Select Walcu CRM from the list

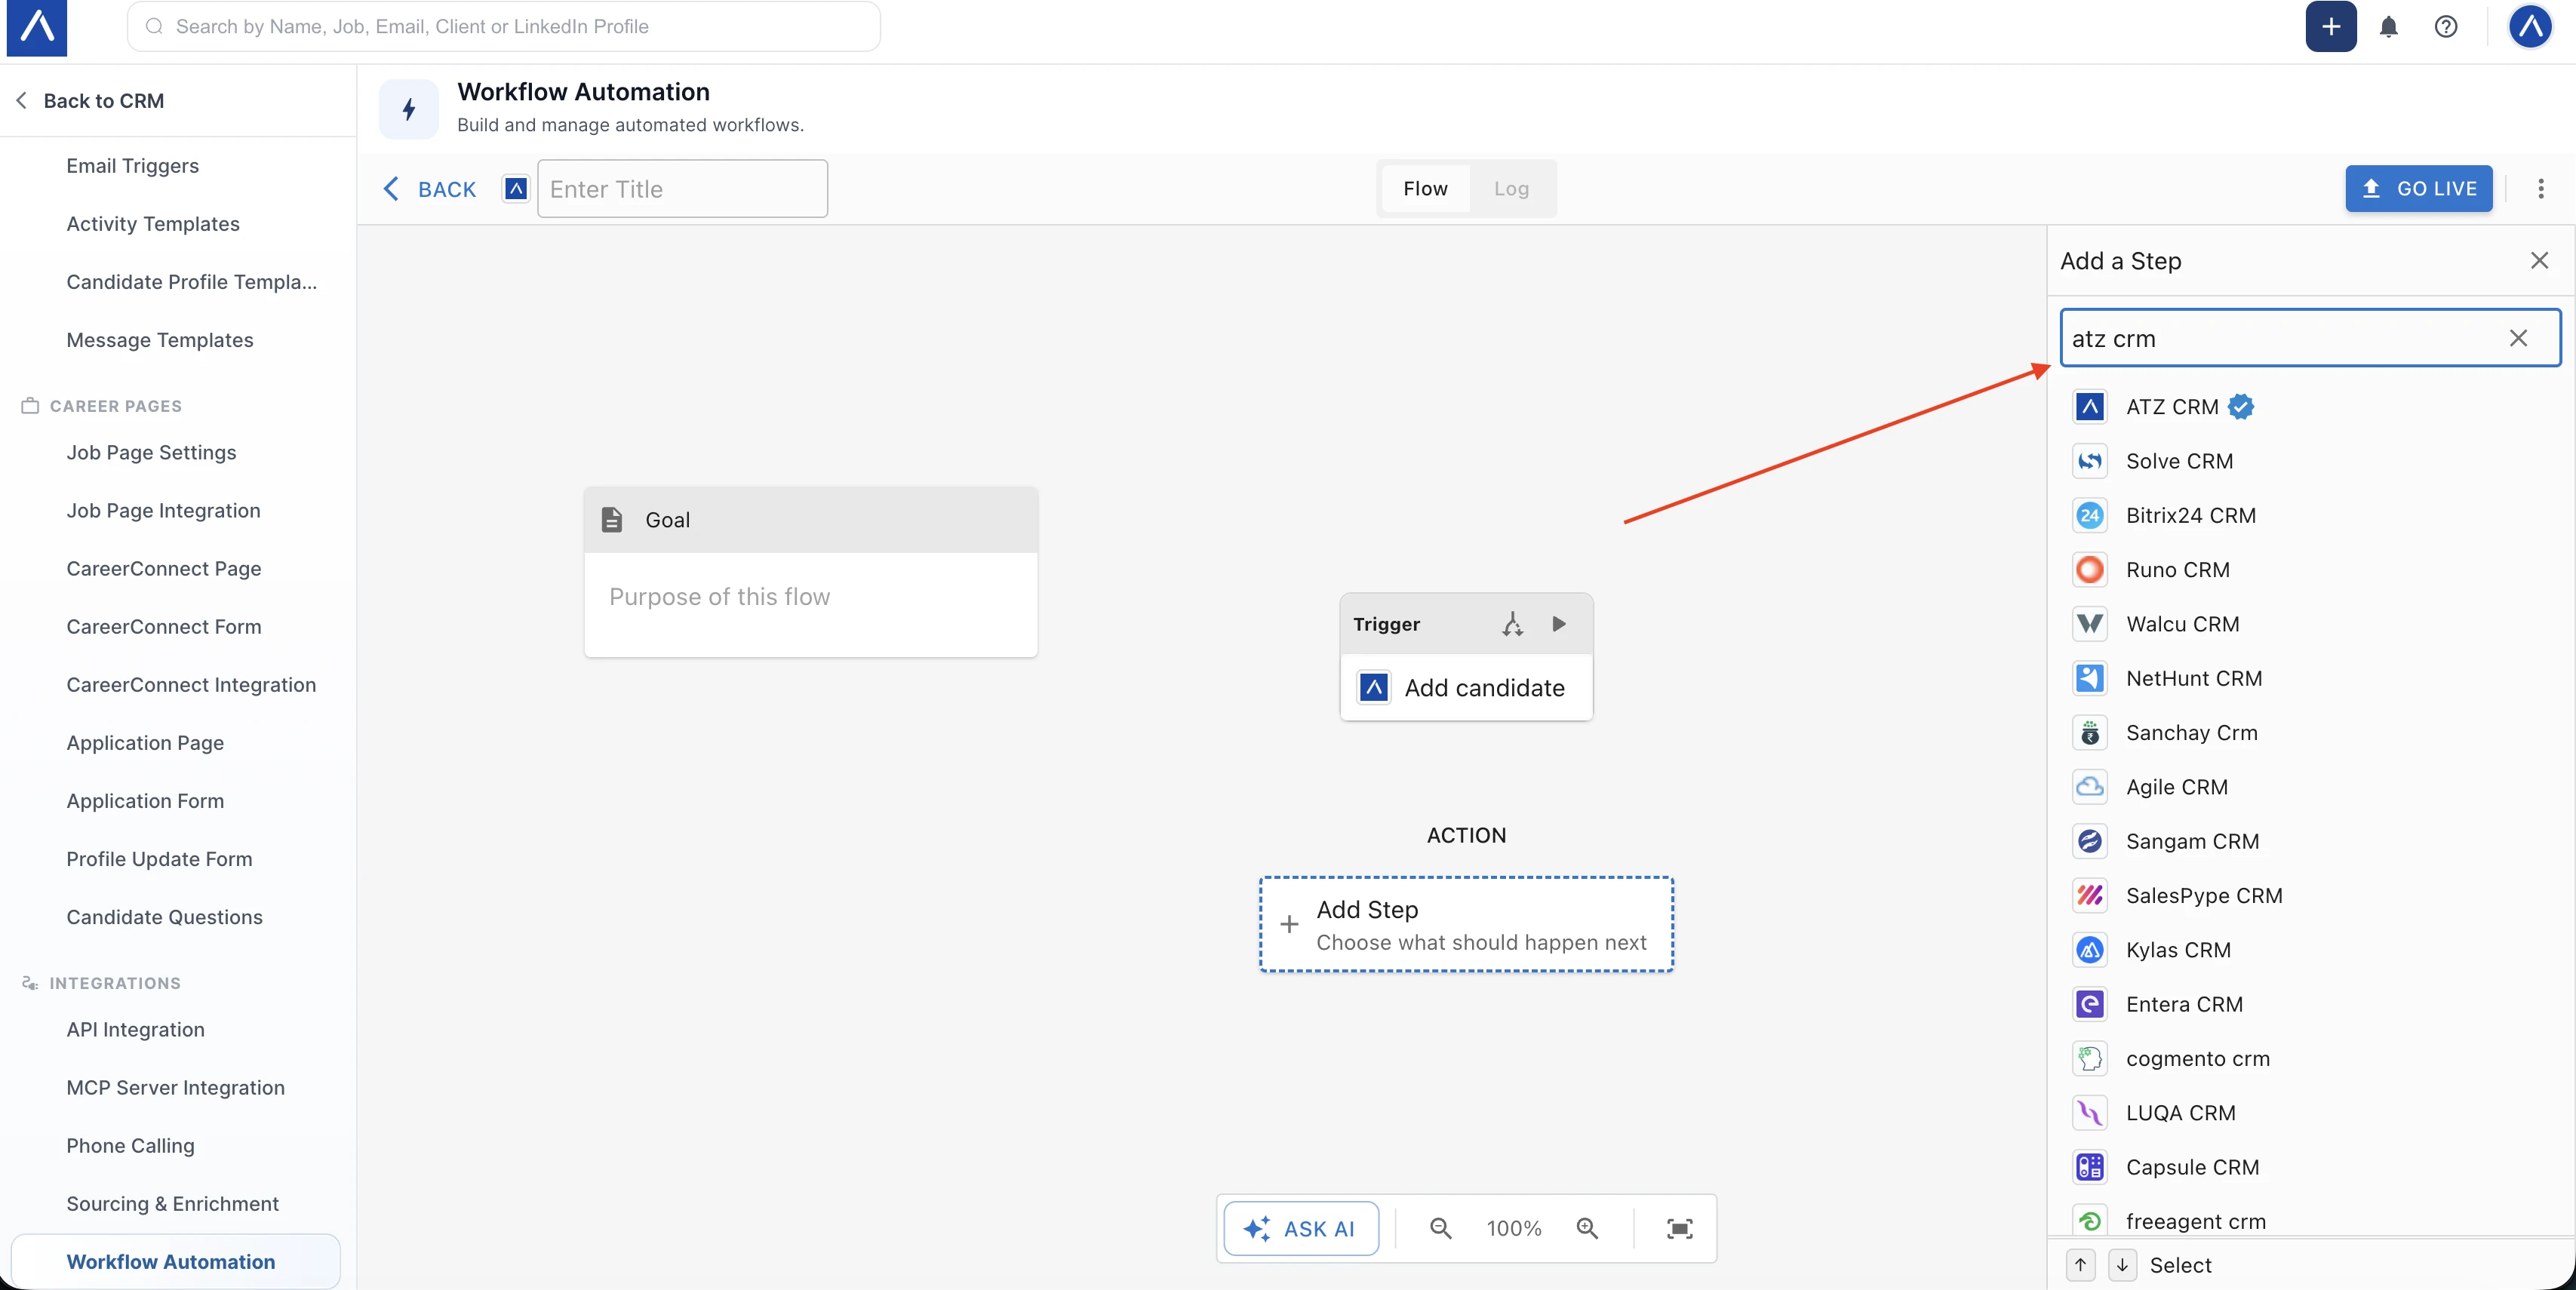[x=2312, y=624]
